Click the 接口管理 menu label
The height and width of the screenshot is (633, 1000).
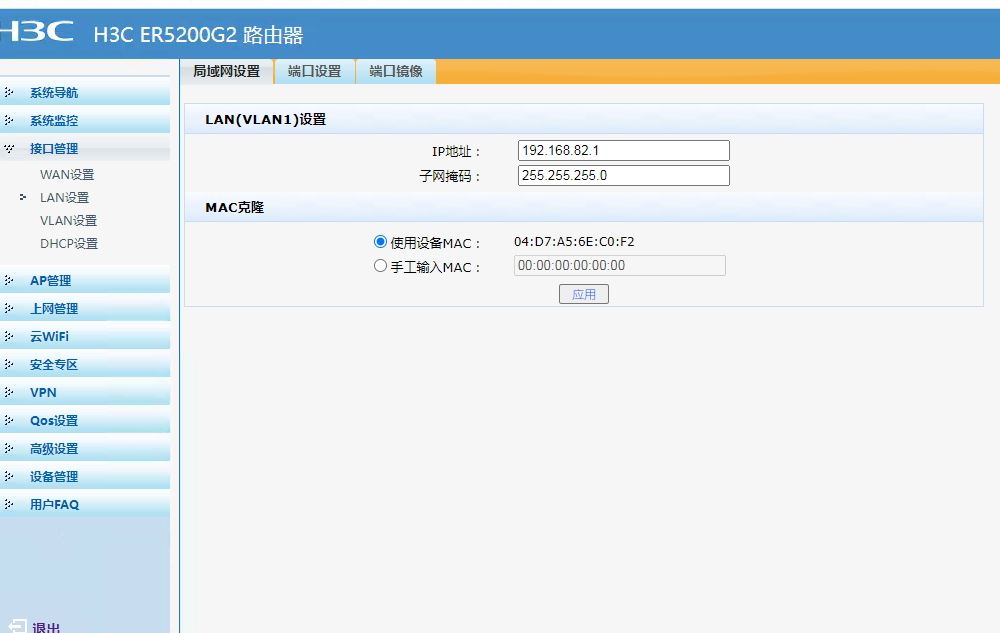click(54, 149)
